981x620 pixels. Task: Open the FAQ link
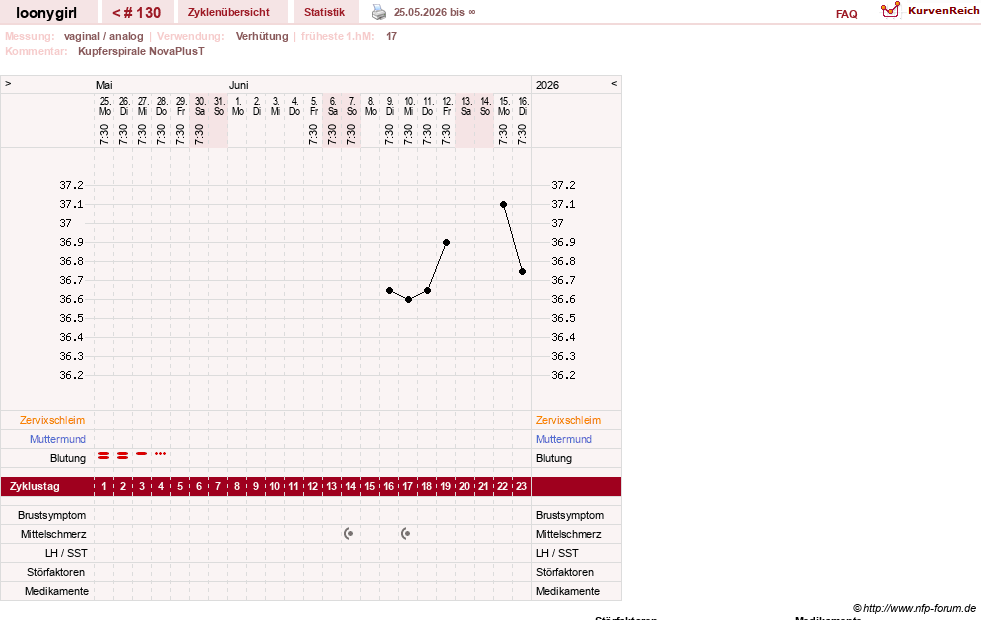click(846, 14)
